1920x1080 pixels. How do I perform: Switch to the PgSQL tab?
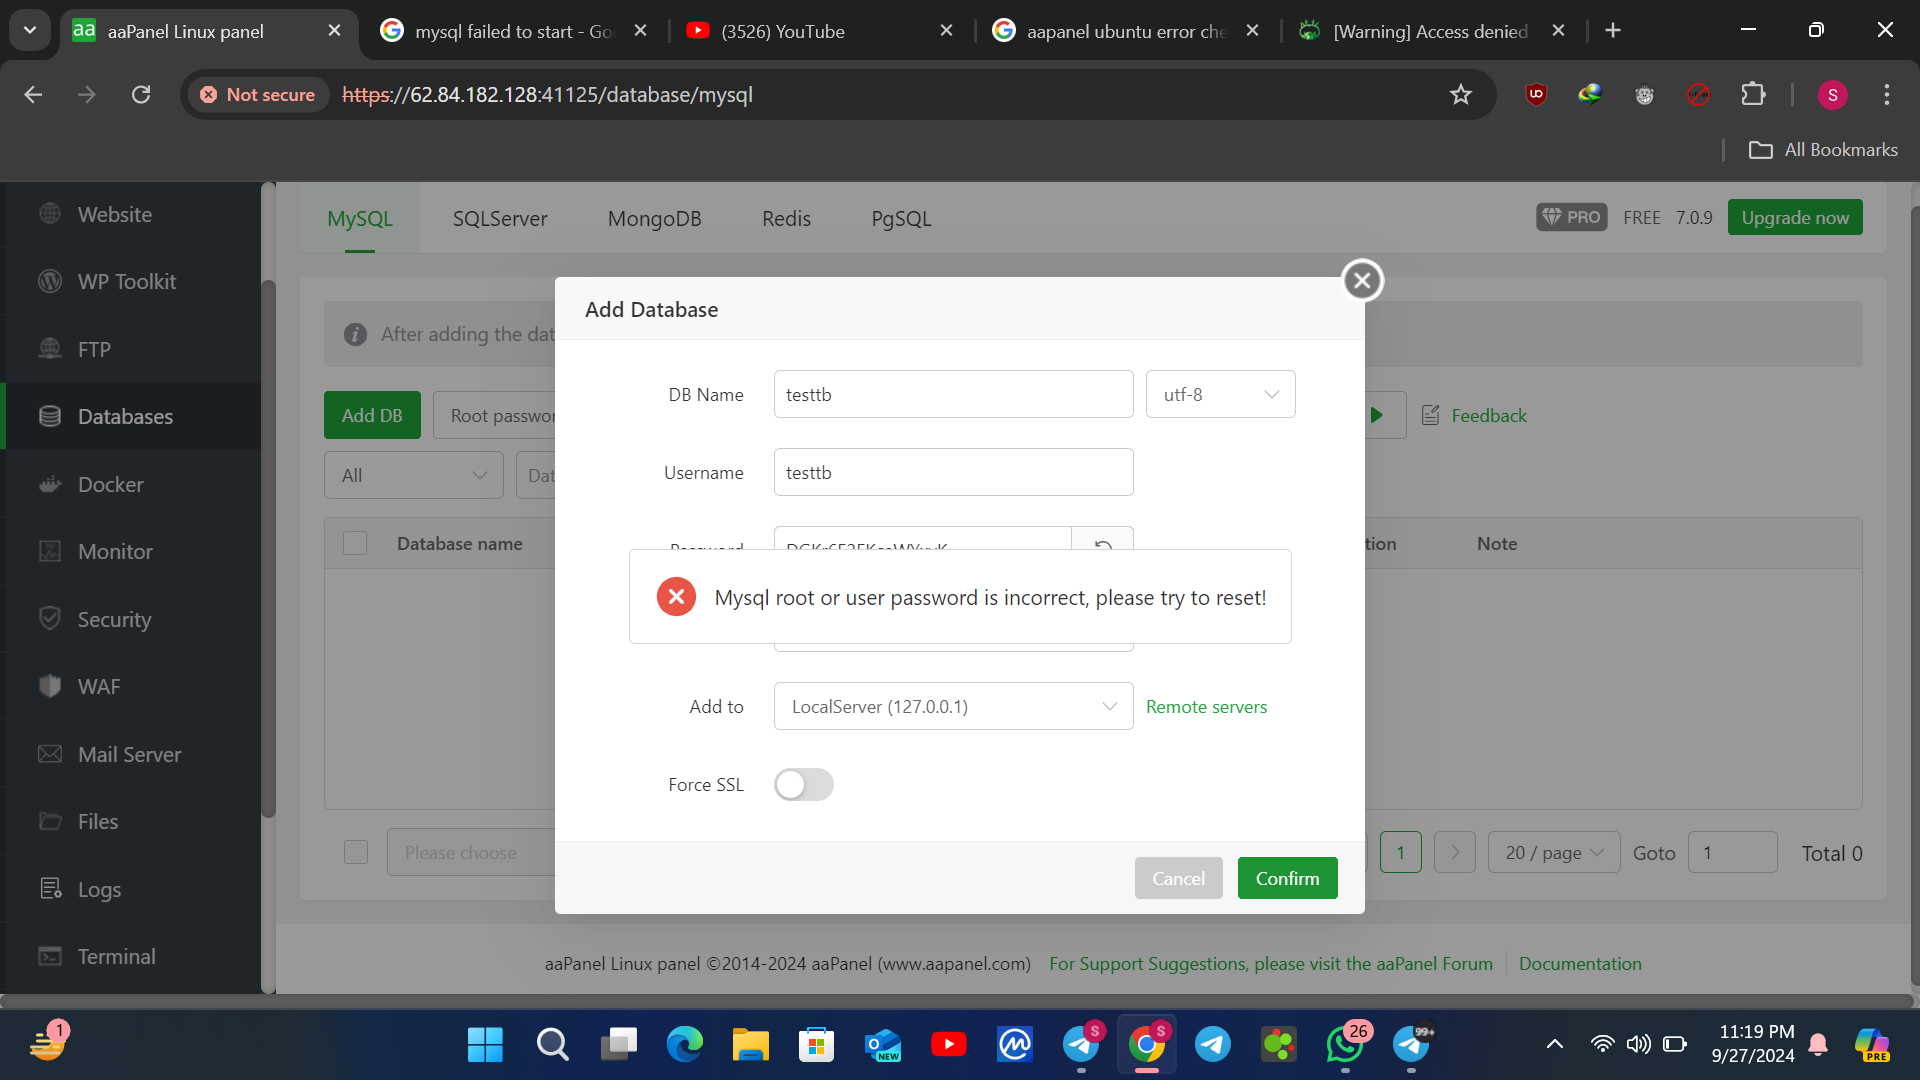click(901, 219)
